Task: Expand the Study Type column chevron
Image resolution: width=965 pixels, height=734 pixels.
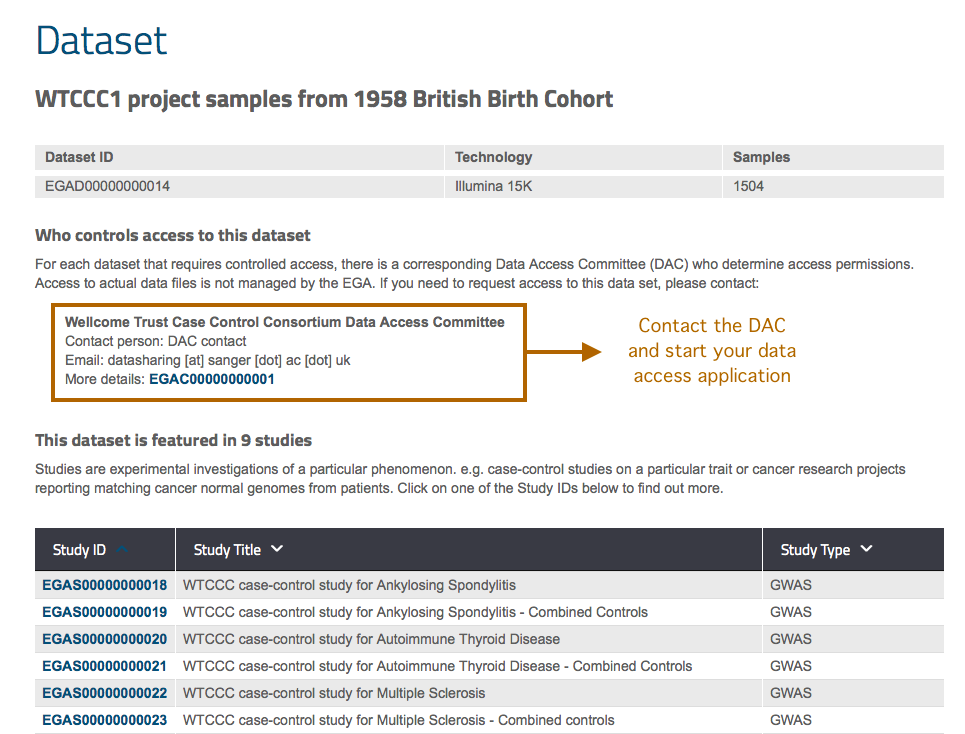Action: pos(866,549)
